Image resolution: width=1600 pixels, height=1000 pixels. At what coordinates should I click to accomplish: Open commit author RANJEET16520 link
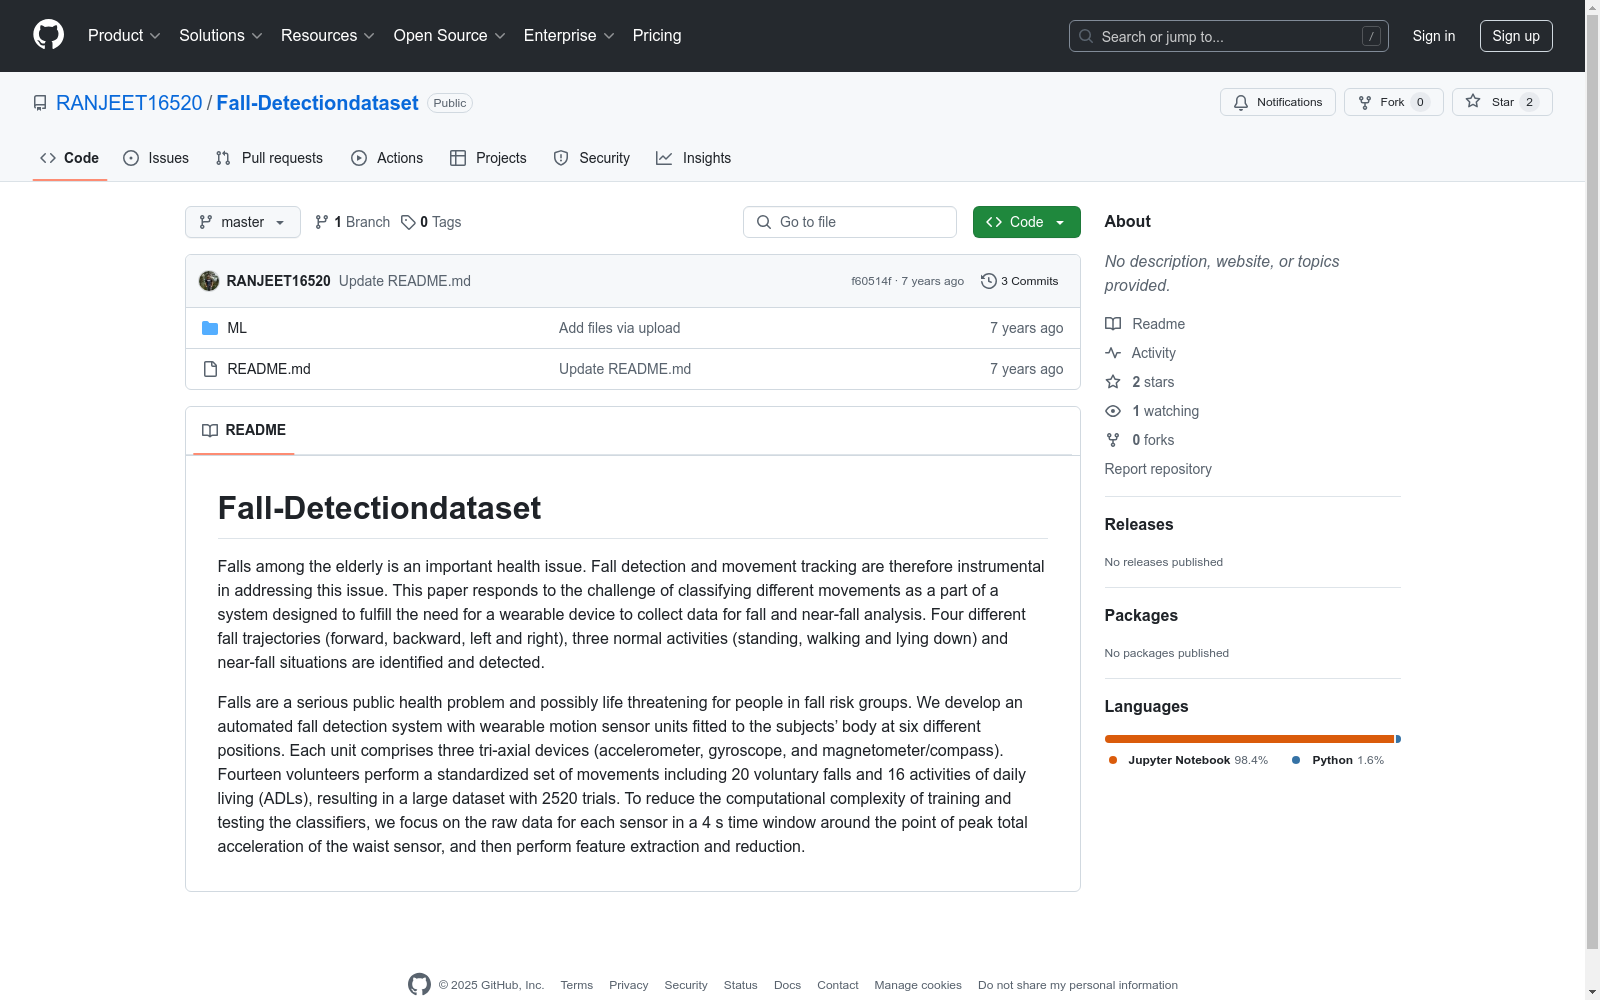pos(278,281)
